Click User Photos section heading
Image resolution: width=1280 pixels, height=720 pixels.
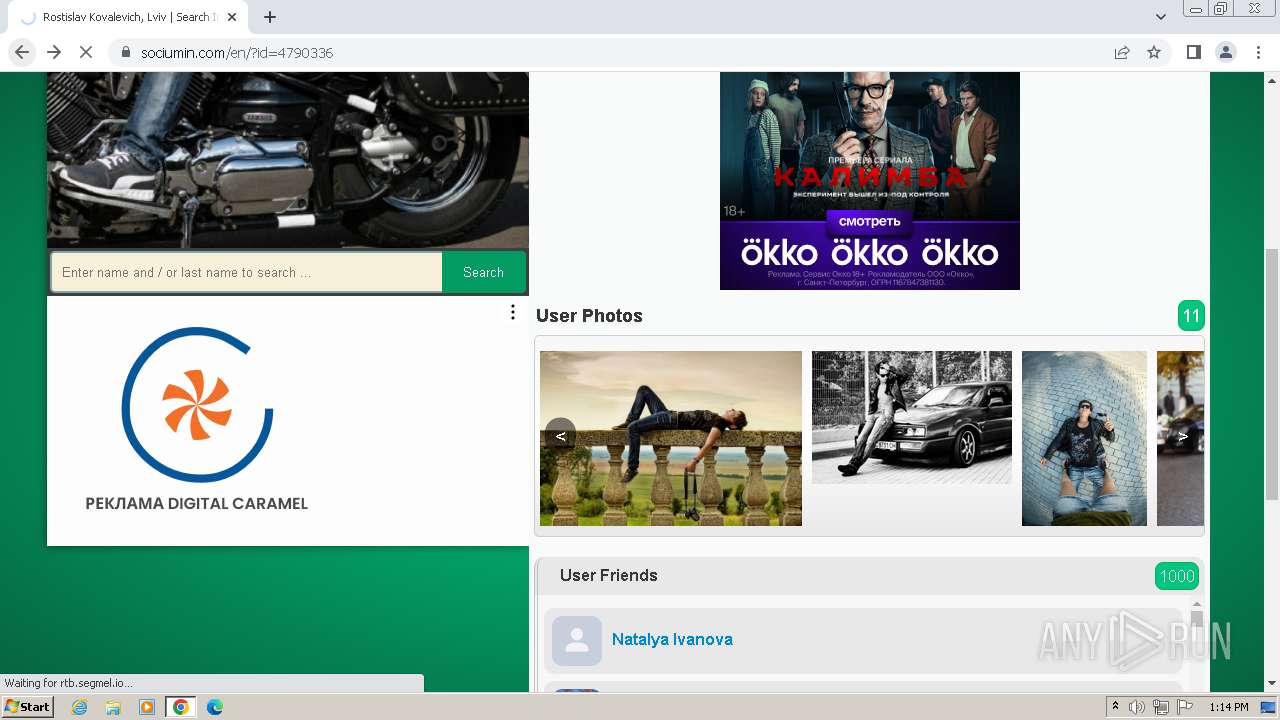(x=589, y=316)
